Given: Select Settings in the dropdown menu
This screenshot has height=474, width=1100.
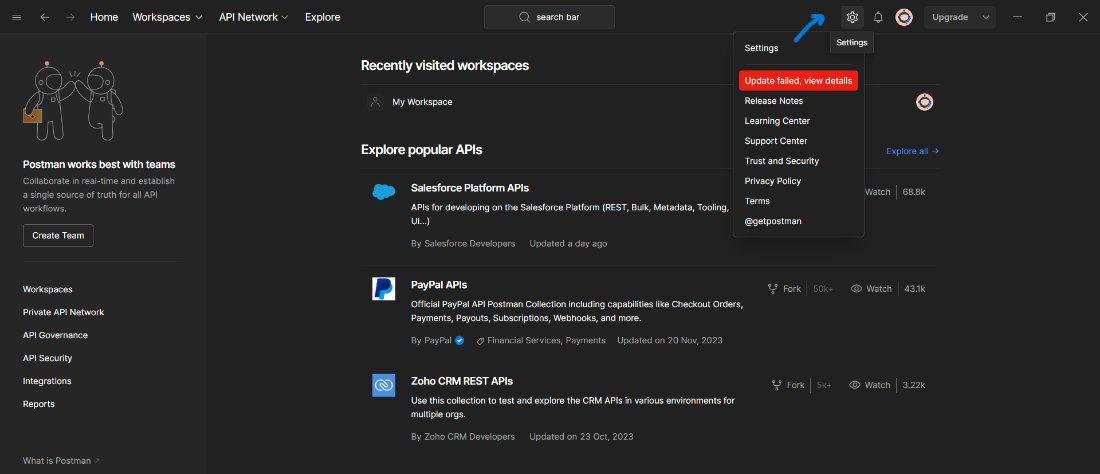Looking at the screenshot, I should tap(761, 48).
